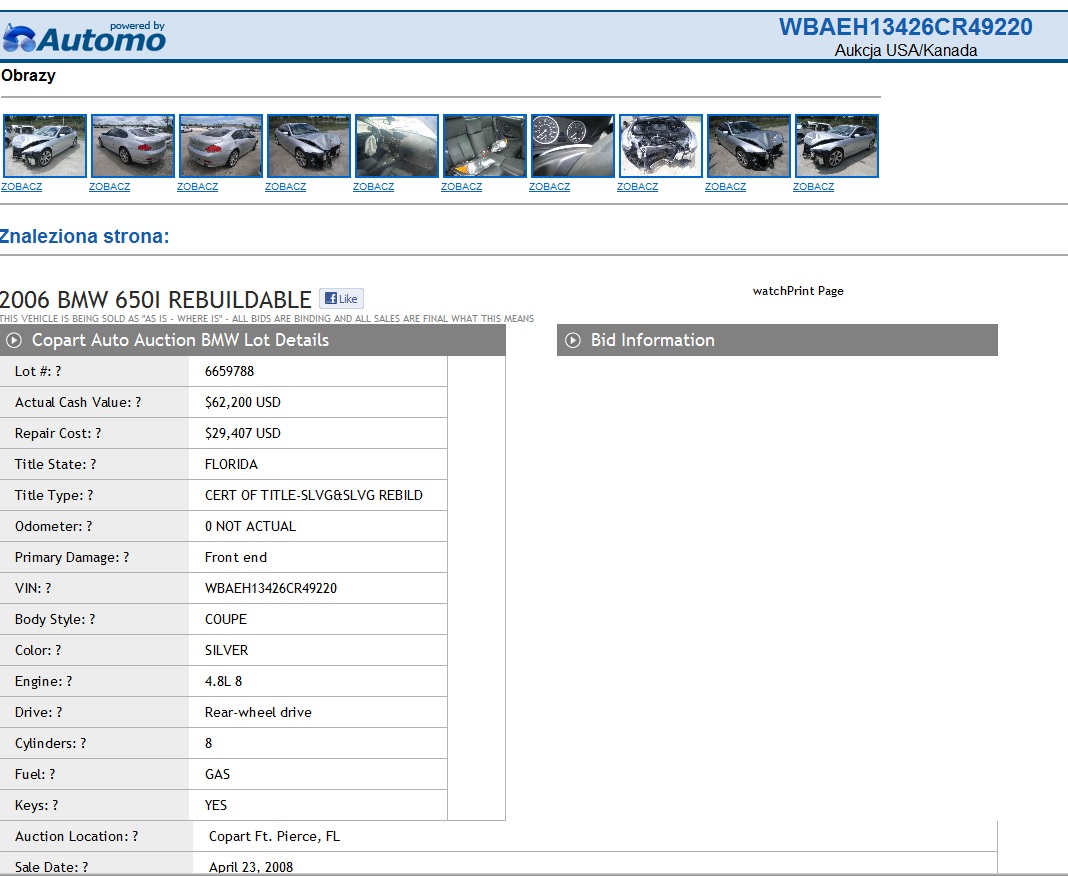Image resolution: width=1068 pixels, height=876 pixels.
Task: Click the VIN value in the details table
Action: pos(270,589)
